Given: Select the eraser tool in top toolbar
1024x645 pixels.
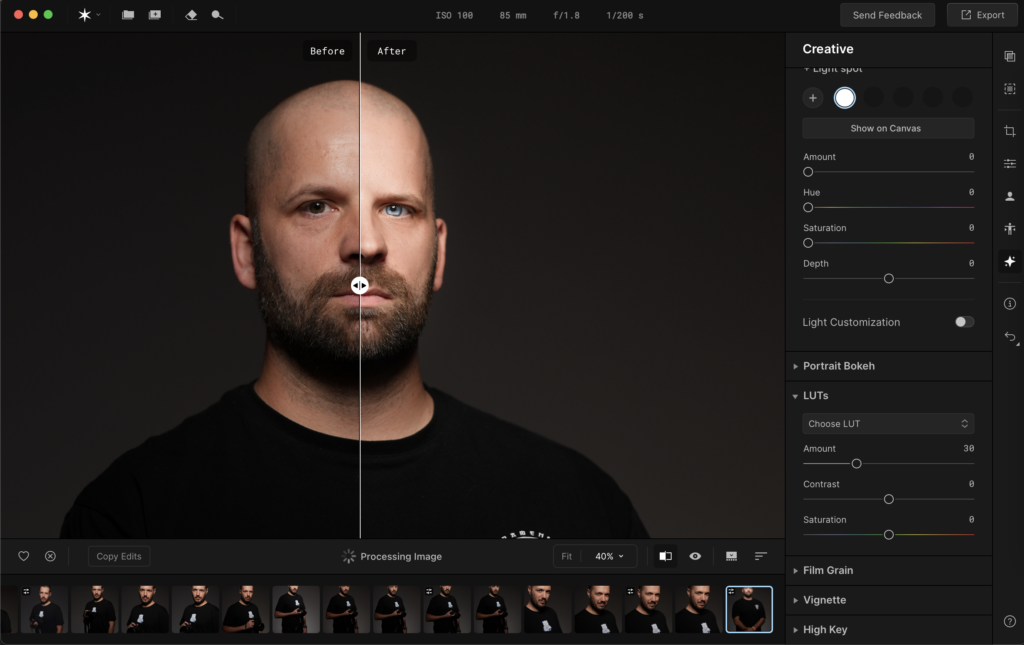Looking at the screenshot, I should (x=191, y=15).
